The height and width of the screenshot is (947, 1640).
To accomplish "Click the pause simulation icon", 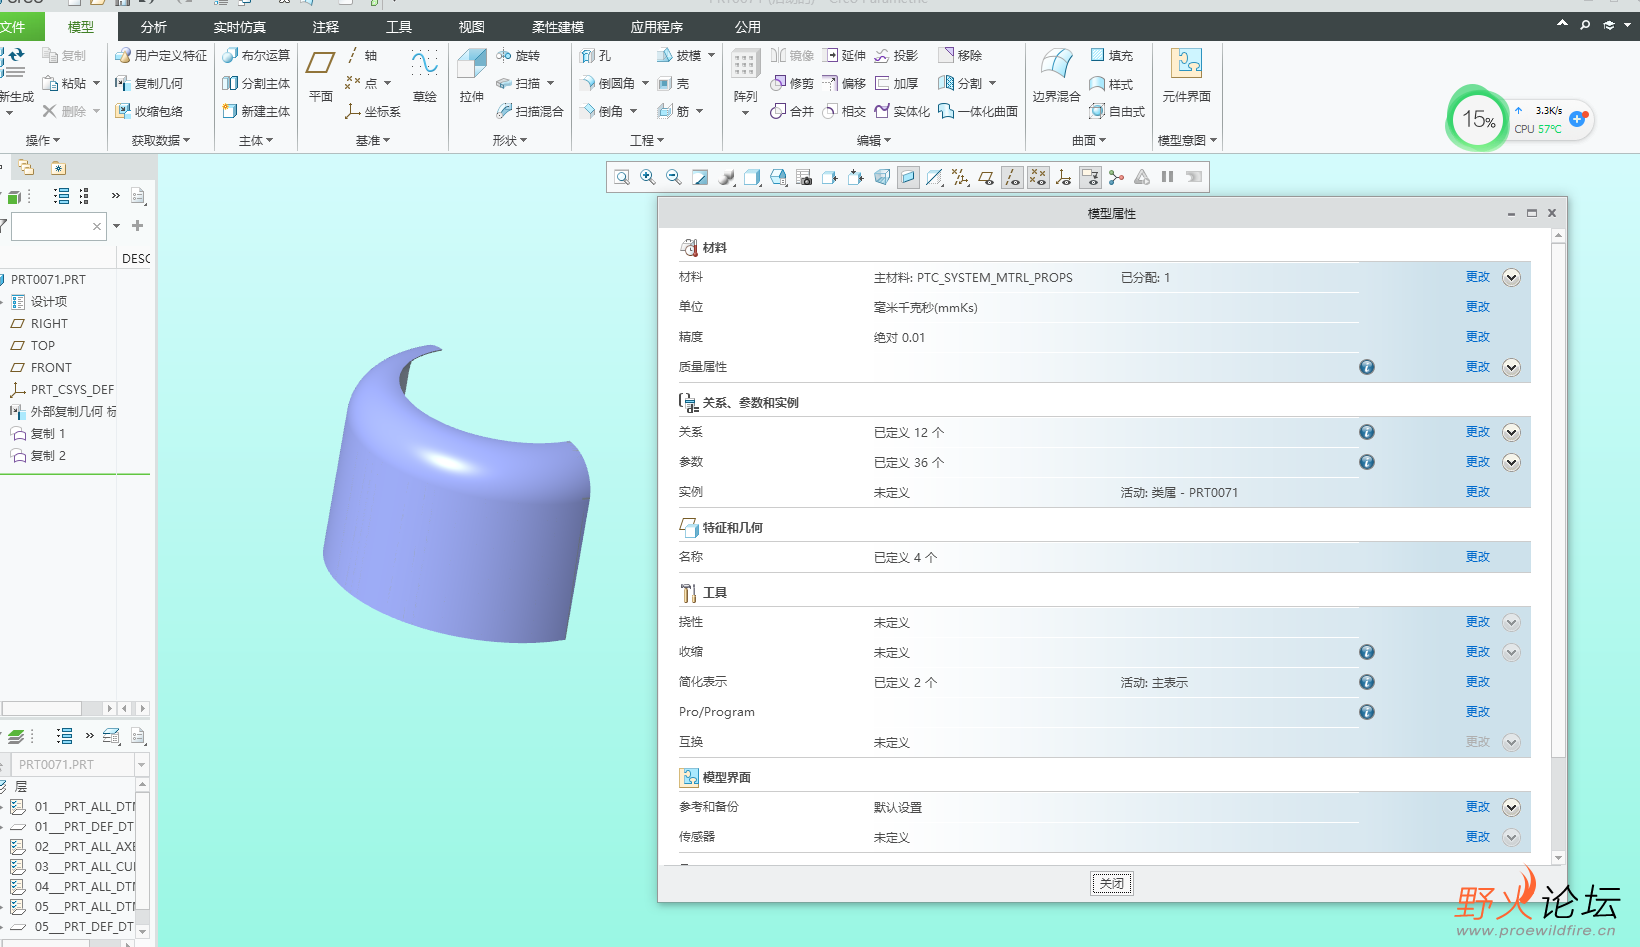I will tap(1167, 177).
